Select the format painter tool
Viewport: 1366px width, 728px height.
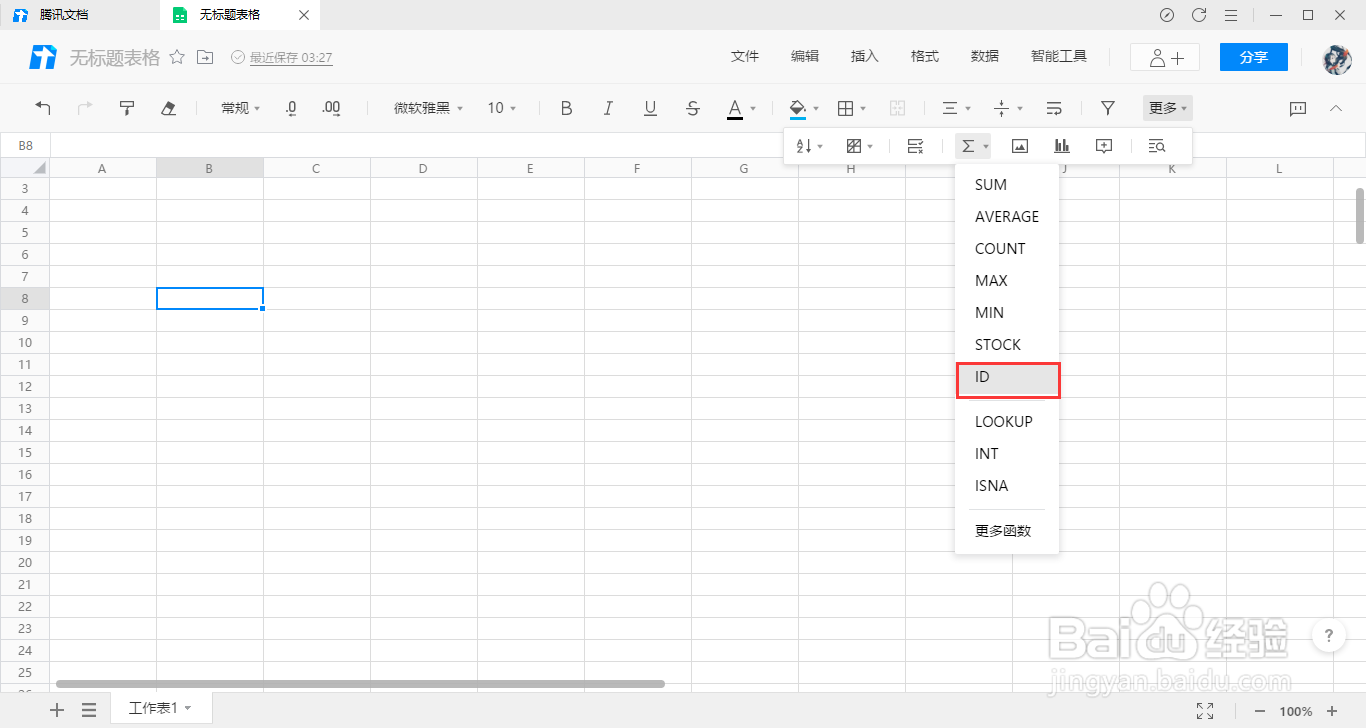tap(127, 108)
